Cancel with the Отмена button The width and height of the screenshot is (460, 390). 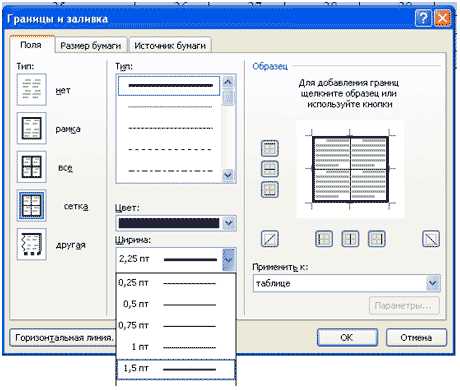click(x=416, y=337)
